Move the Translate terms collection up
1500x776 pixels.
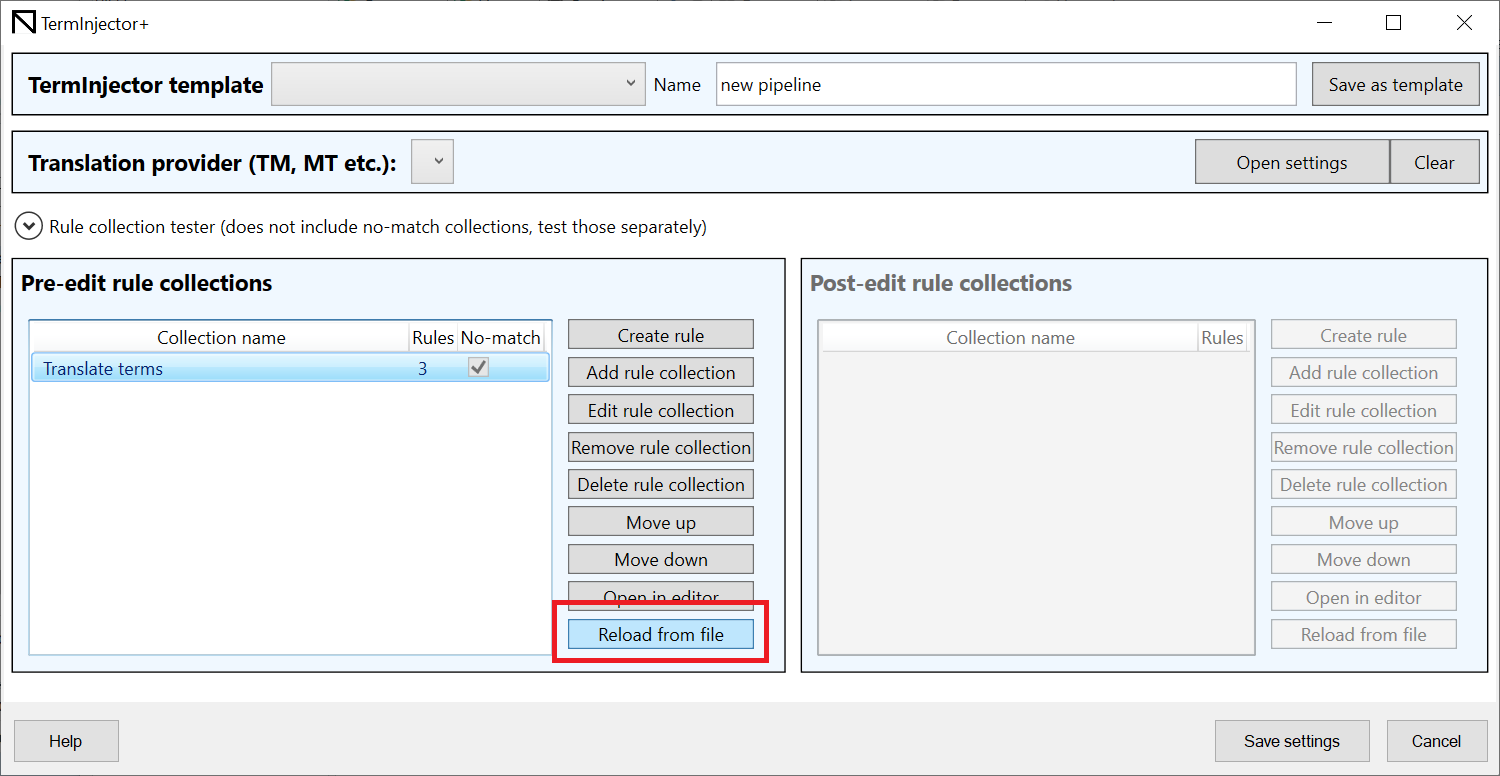coord(660,522)
